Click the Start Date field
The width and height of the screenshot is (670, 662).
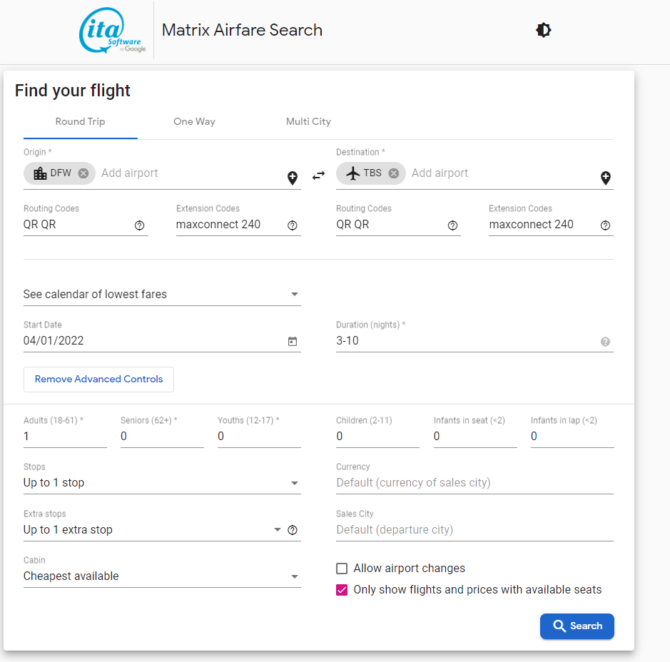pyautogui.click(x=154, y=341)
